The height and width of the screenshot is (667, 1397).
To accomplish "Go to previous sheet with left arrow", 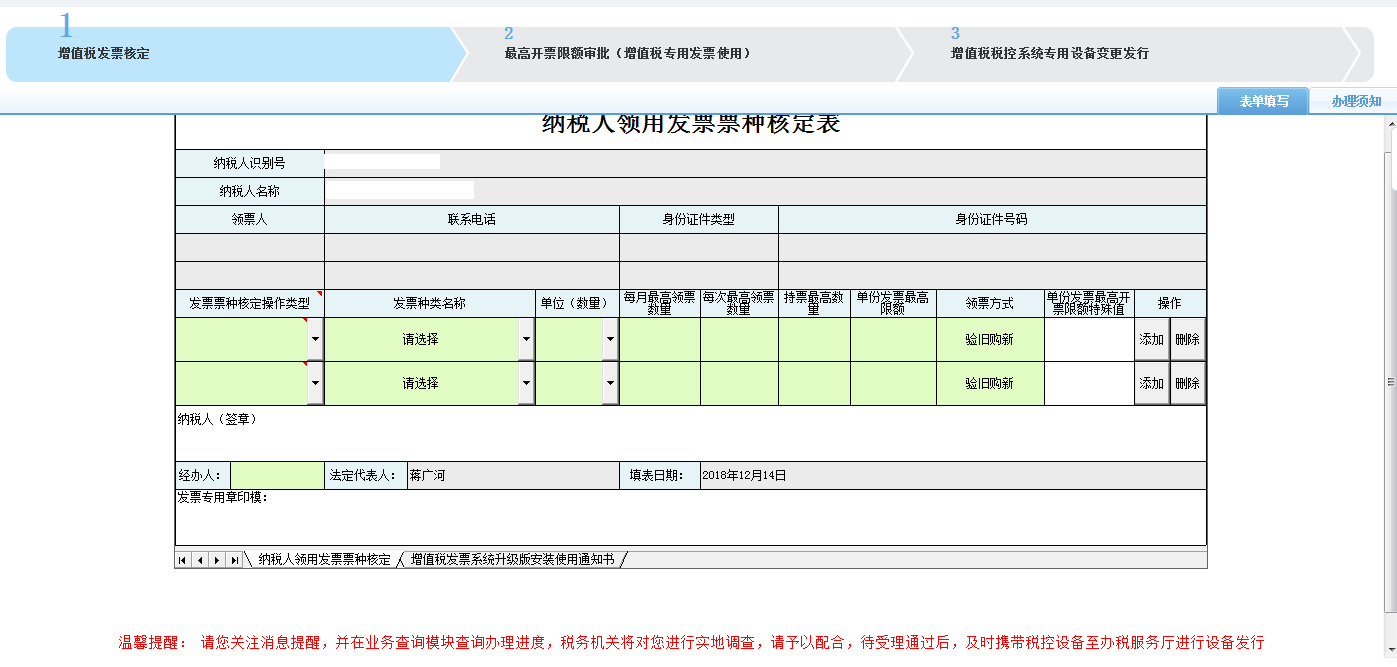I will click(x=199, y=560).
